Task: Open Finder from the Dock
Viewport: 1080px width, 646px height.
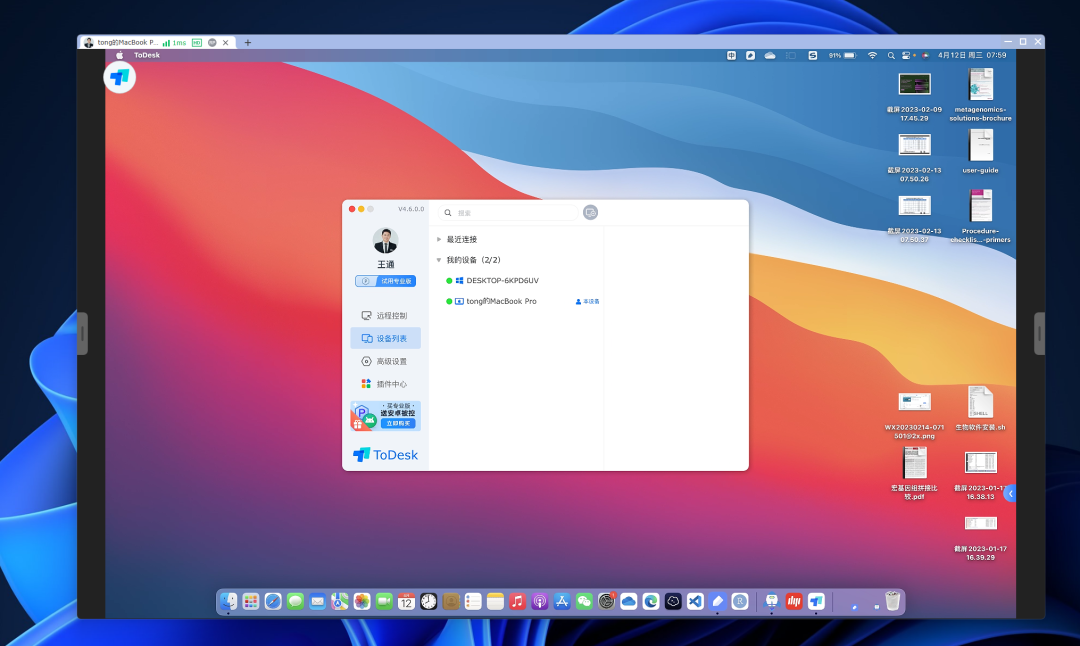Action: pos(229,601)
